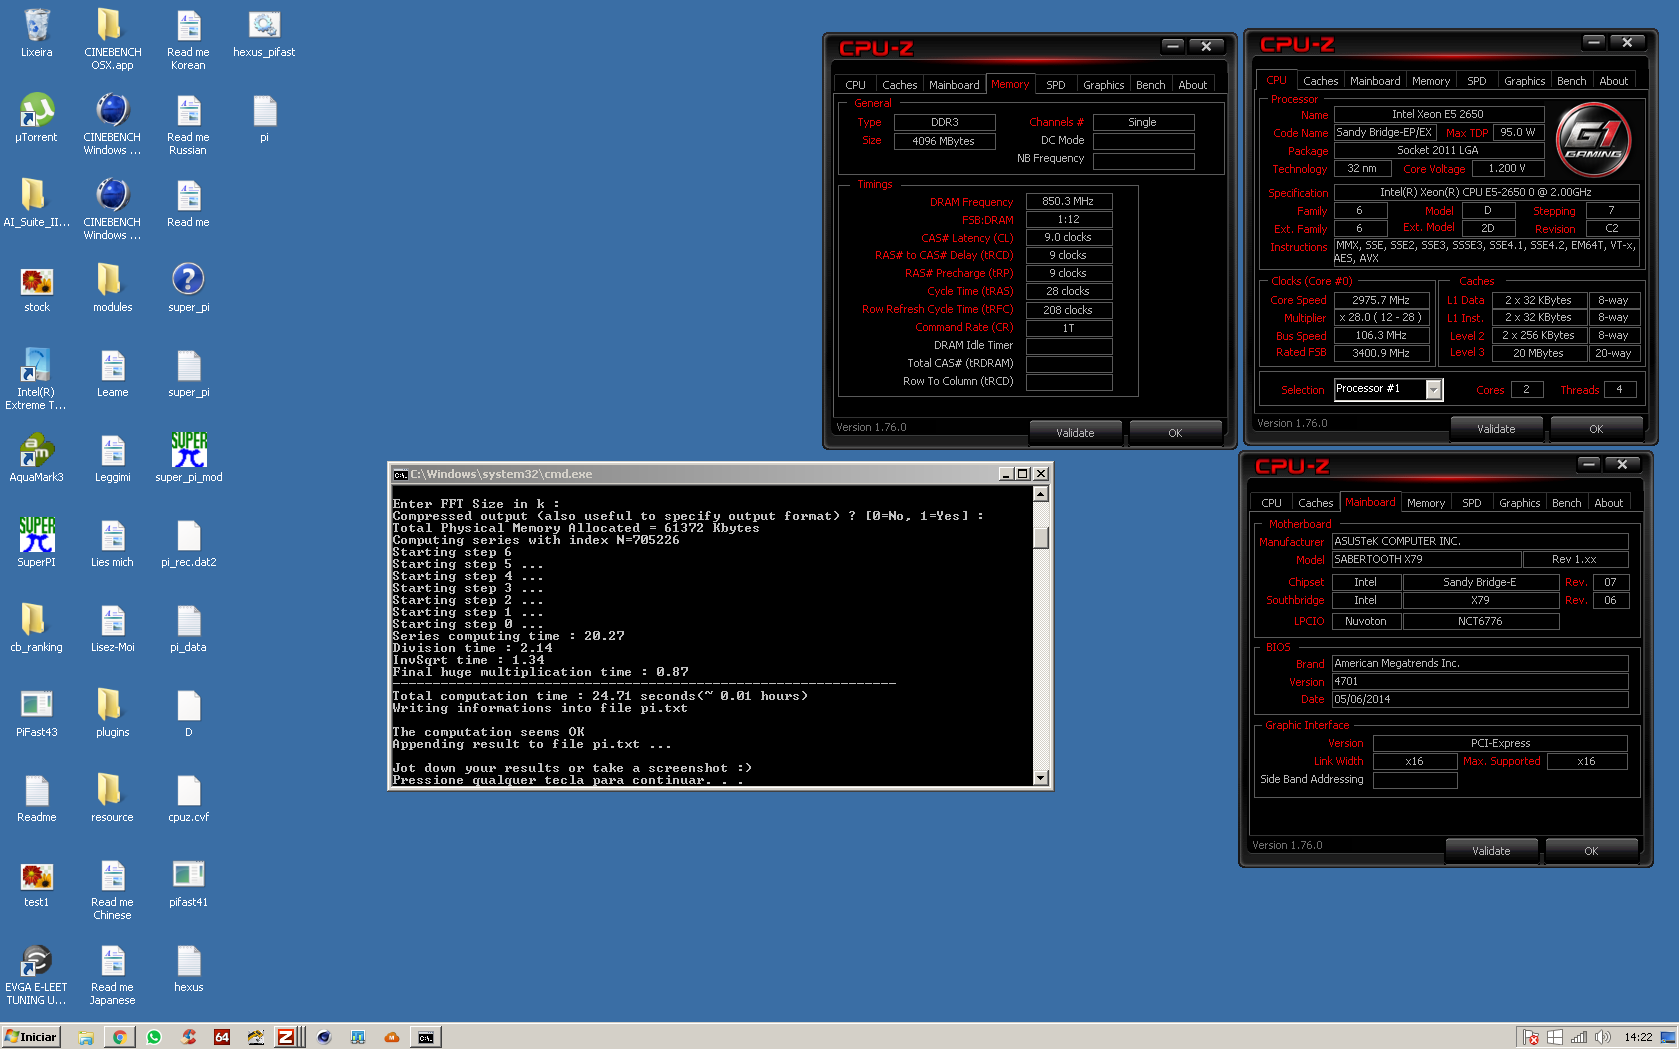This screenshot has width=1679, height=1049.
Task: Open the EVGA E-LEET Tuning Utility icon
Action: click(x=37, y=974)
